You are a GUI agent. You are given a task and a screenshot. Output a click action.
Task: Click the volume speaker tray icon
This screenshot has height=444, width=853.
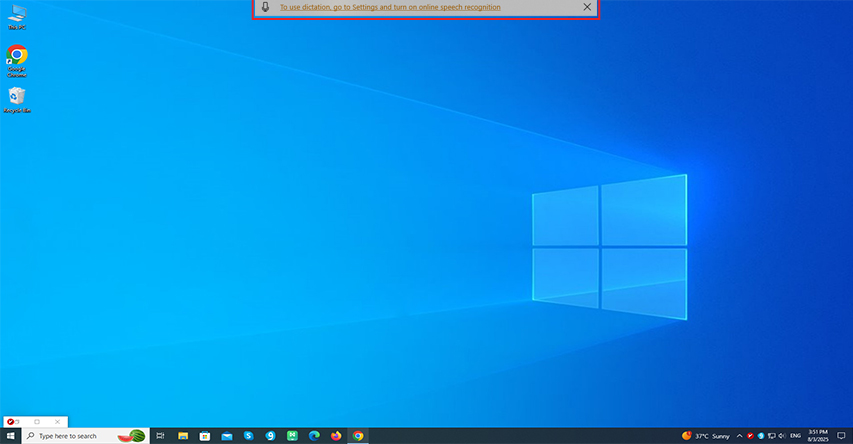coord(782,436)
